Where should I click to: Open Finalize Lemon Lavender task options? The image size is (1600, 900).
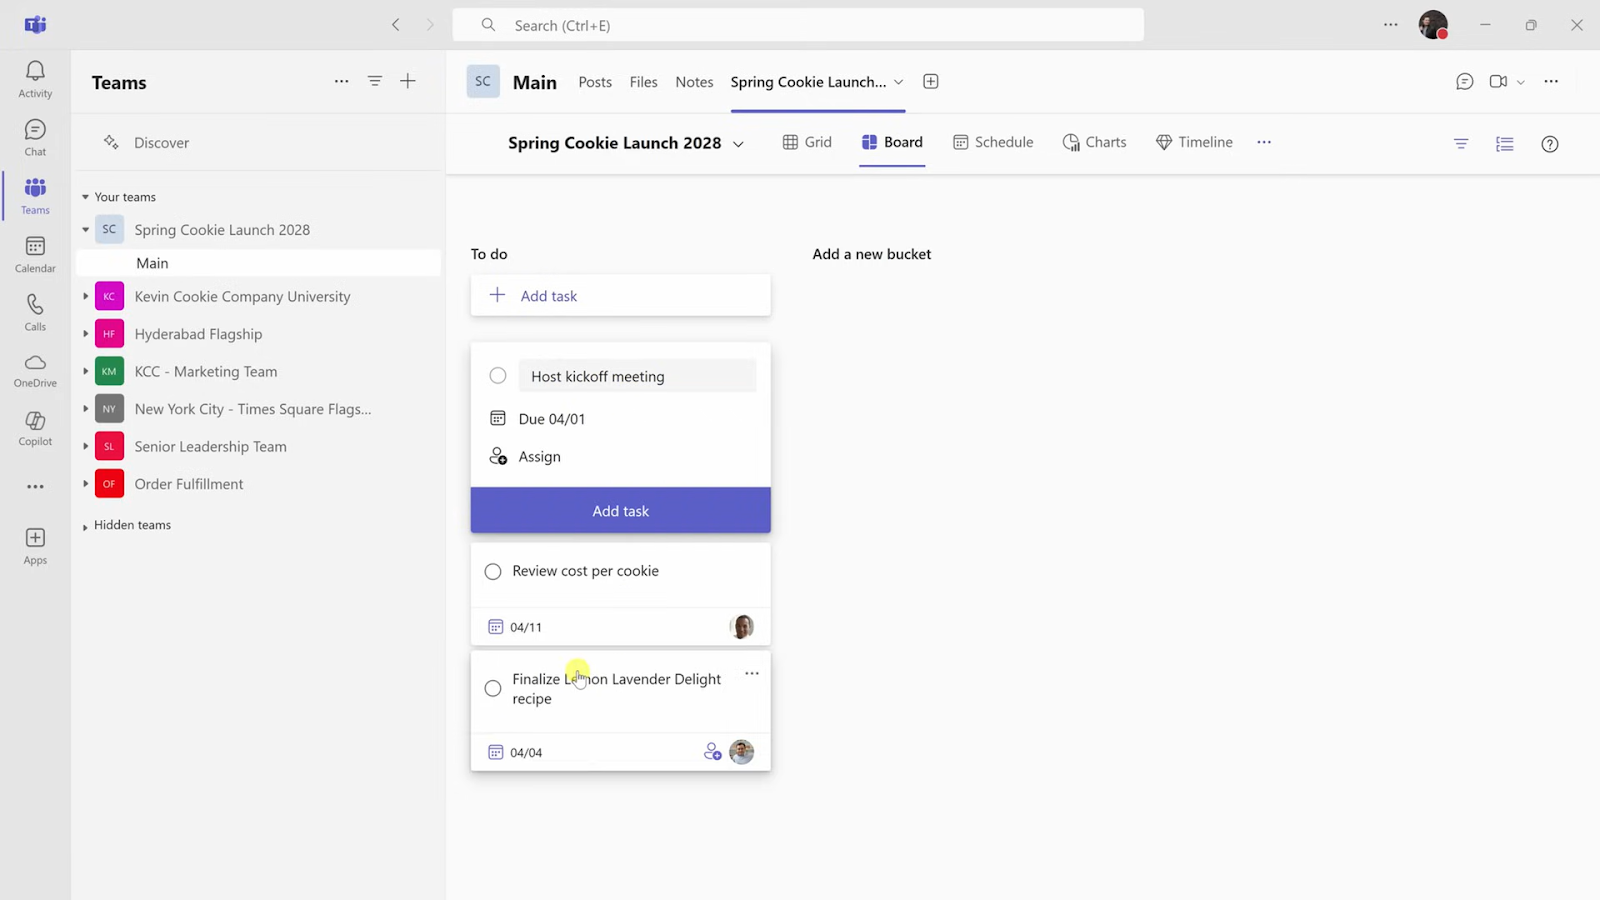[x=752, y=674]
